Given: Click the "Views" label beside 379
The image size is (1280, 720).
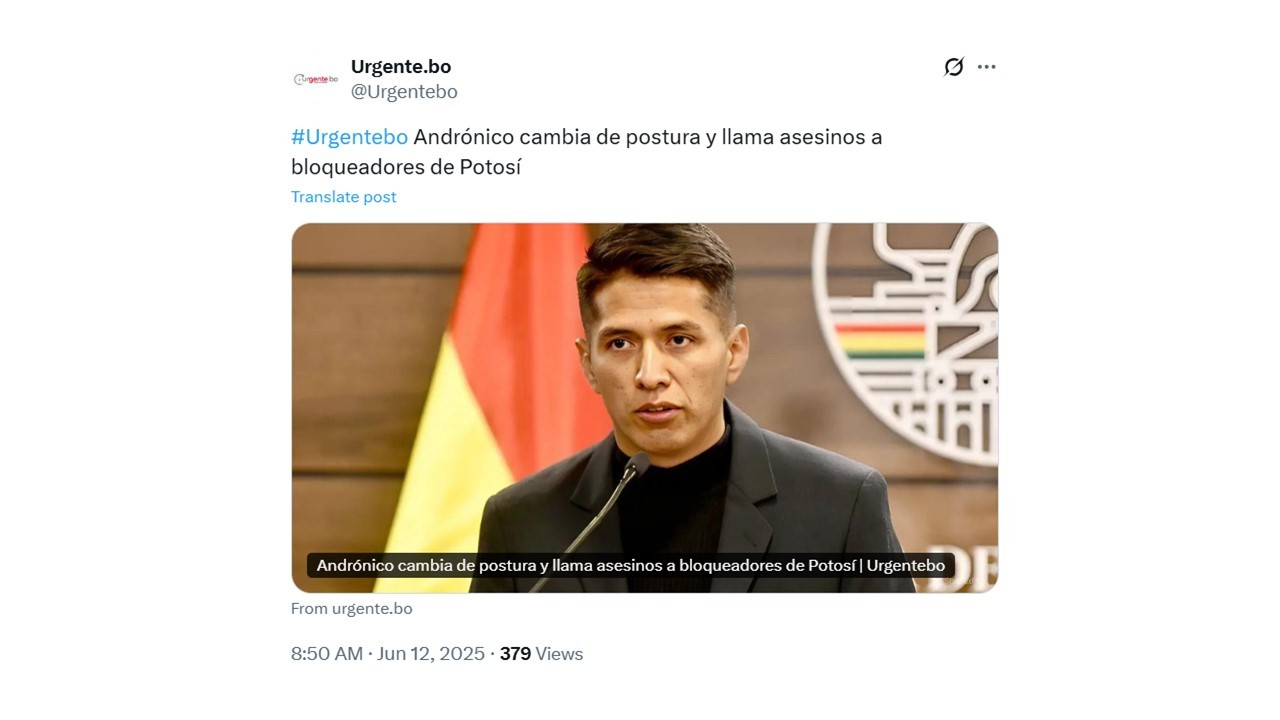Looking at the screenshot, I should (x=559, y=654).
